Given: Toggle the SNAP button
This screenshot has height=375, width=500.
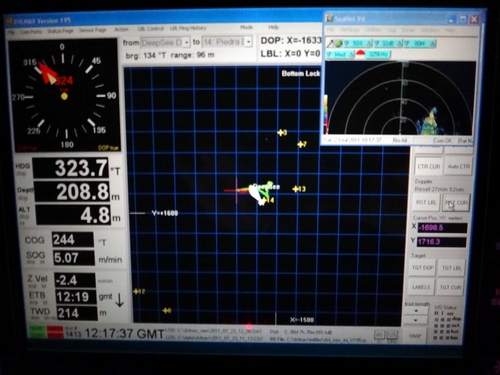Looking at the screenshot, I should pos(415,336).
